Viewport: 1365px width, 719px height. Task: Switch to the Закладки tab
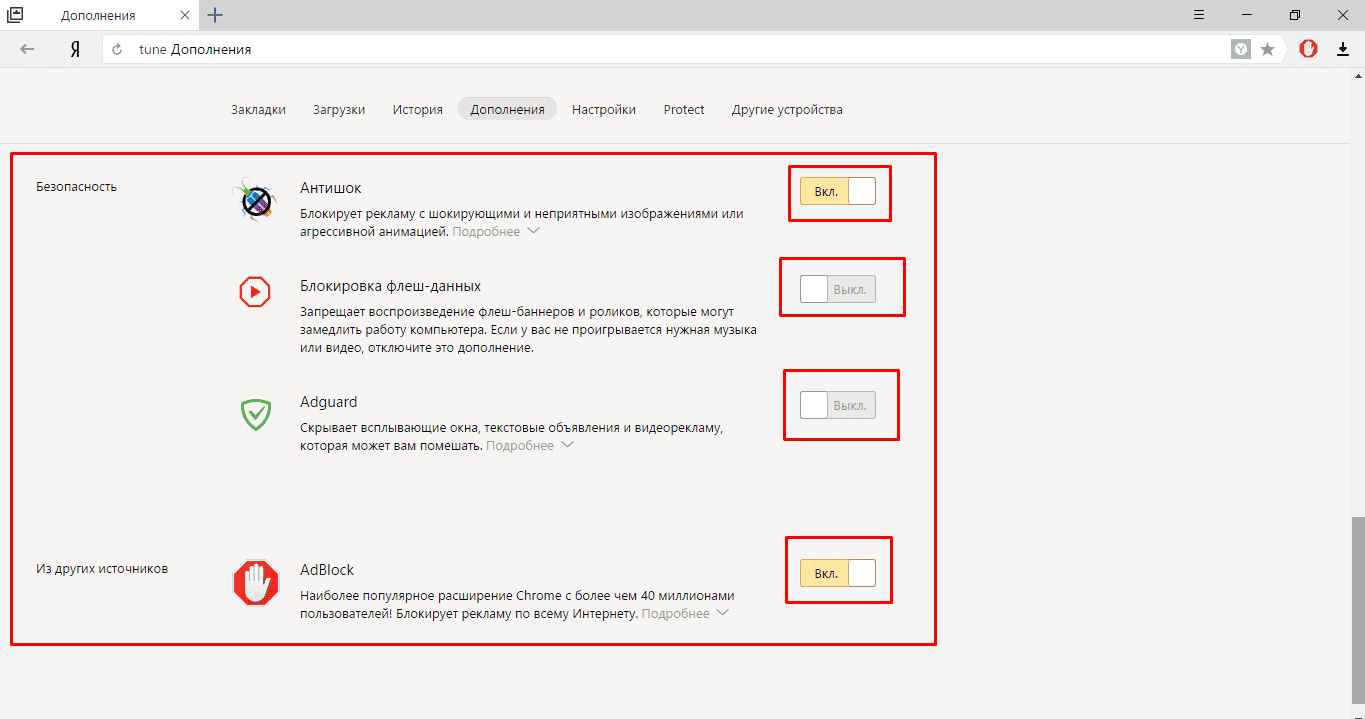258,109
